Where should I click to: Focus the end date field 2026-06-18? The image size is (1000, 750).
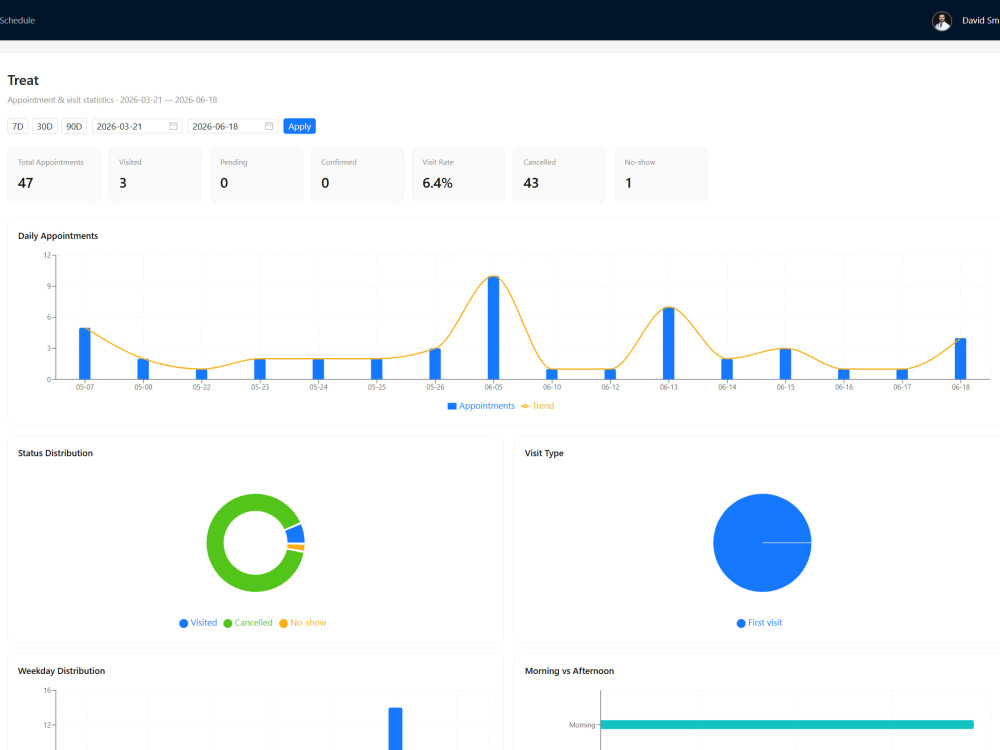tap(233, 126)
